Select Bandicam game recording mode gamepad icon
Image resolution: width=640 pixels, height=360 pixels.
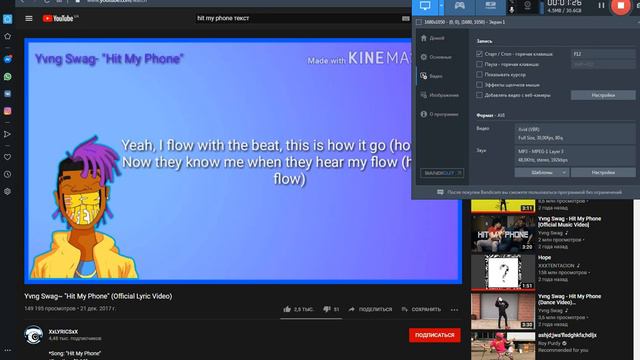coord(460,6)
